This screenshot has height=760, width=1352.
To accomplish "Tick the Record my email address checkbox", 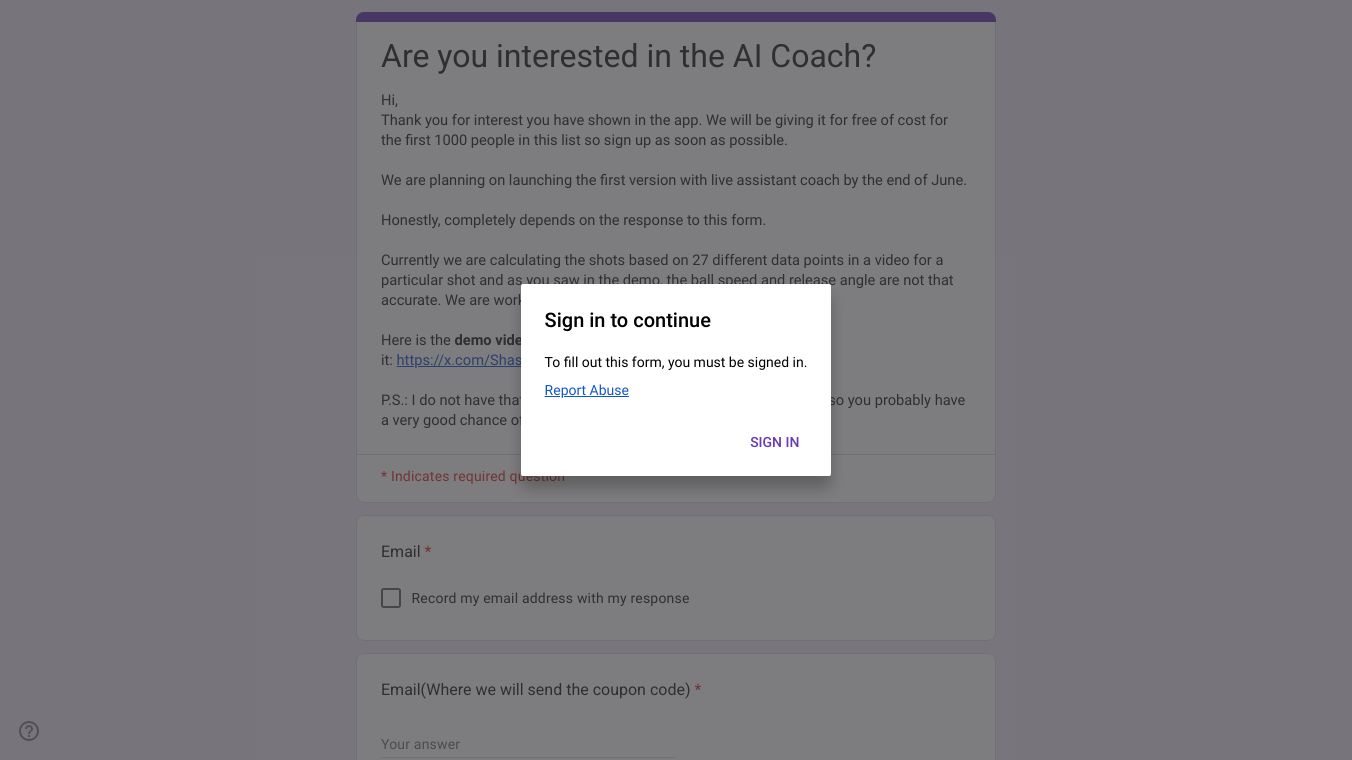I will click(391, 598).
